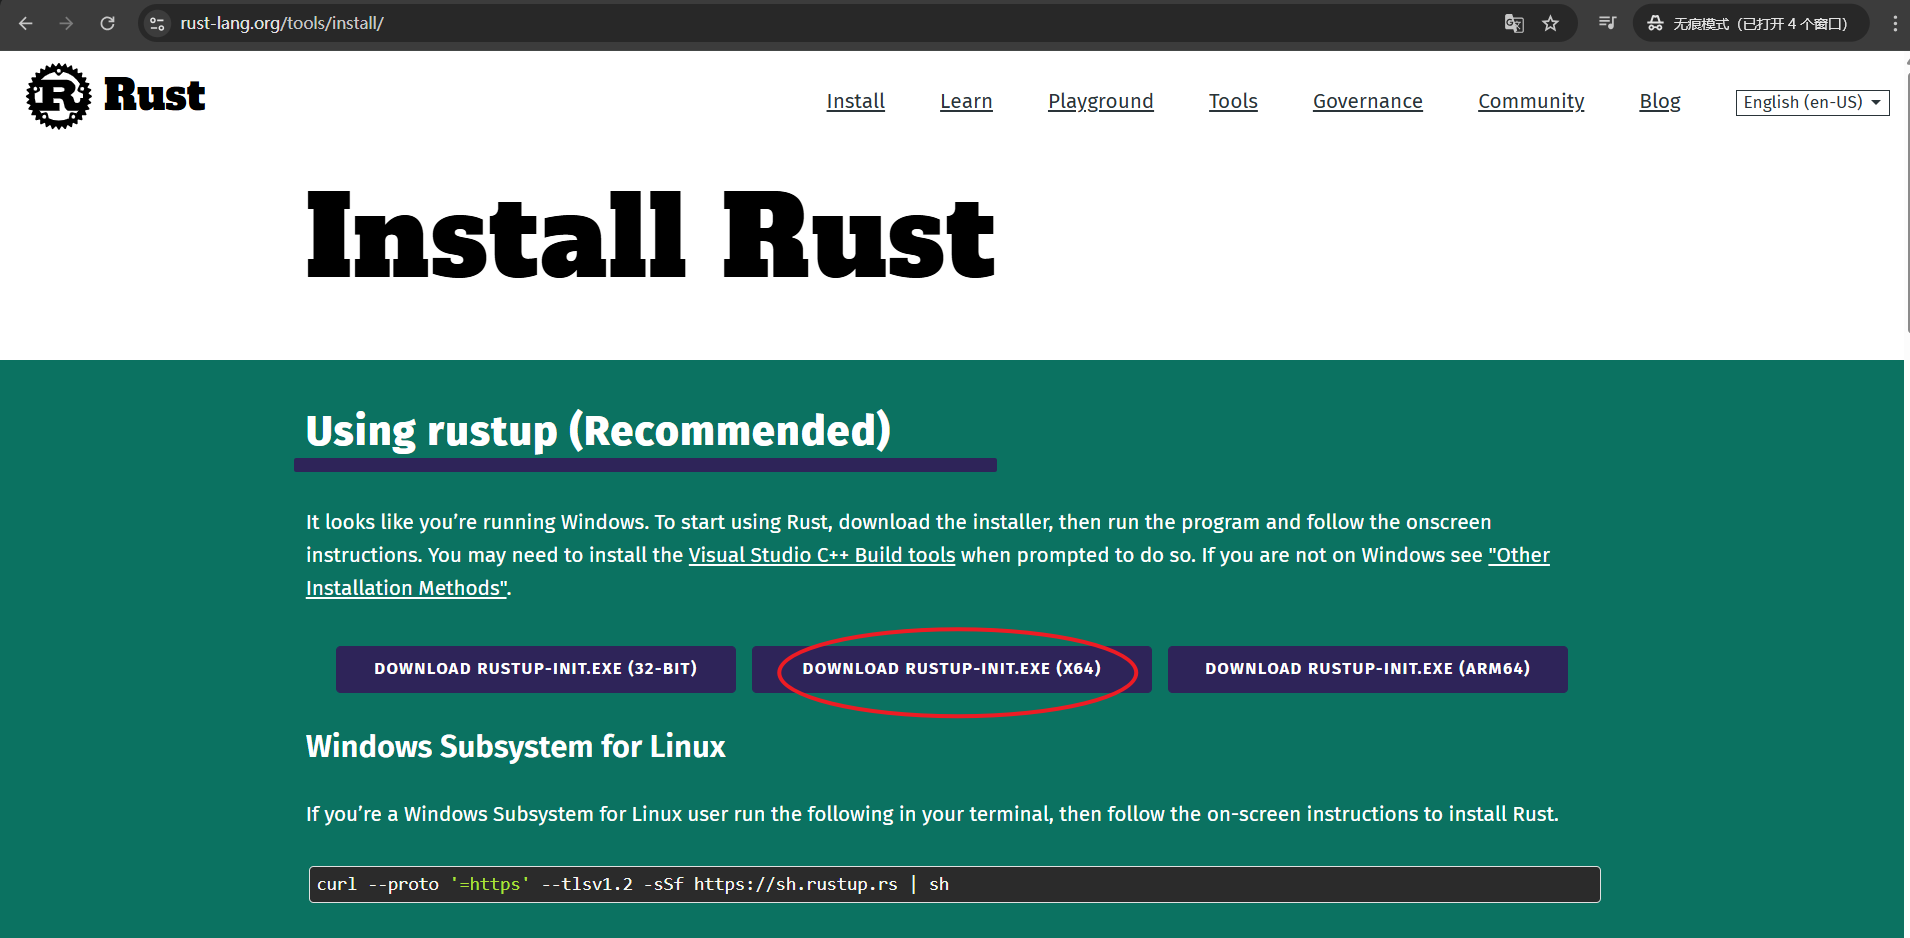Open site information icon in address bar
Screen dimensions: 1910x938
[x=157, y=23]
